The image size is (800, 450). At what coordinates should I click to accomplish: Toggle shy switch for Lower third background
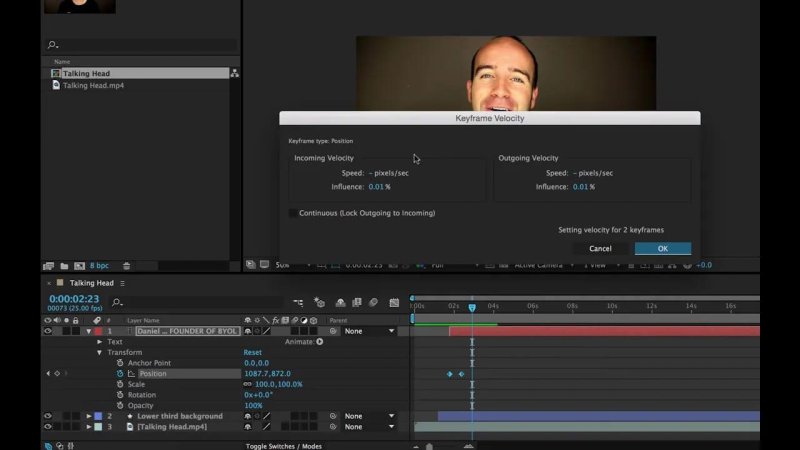click(247, 416)
